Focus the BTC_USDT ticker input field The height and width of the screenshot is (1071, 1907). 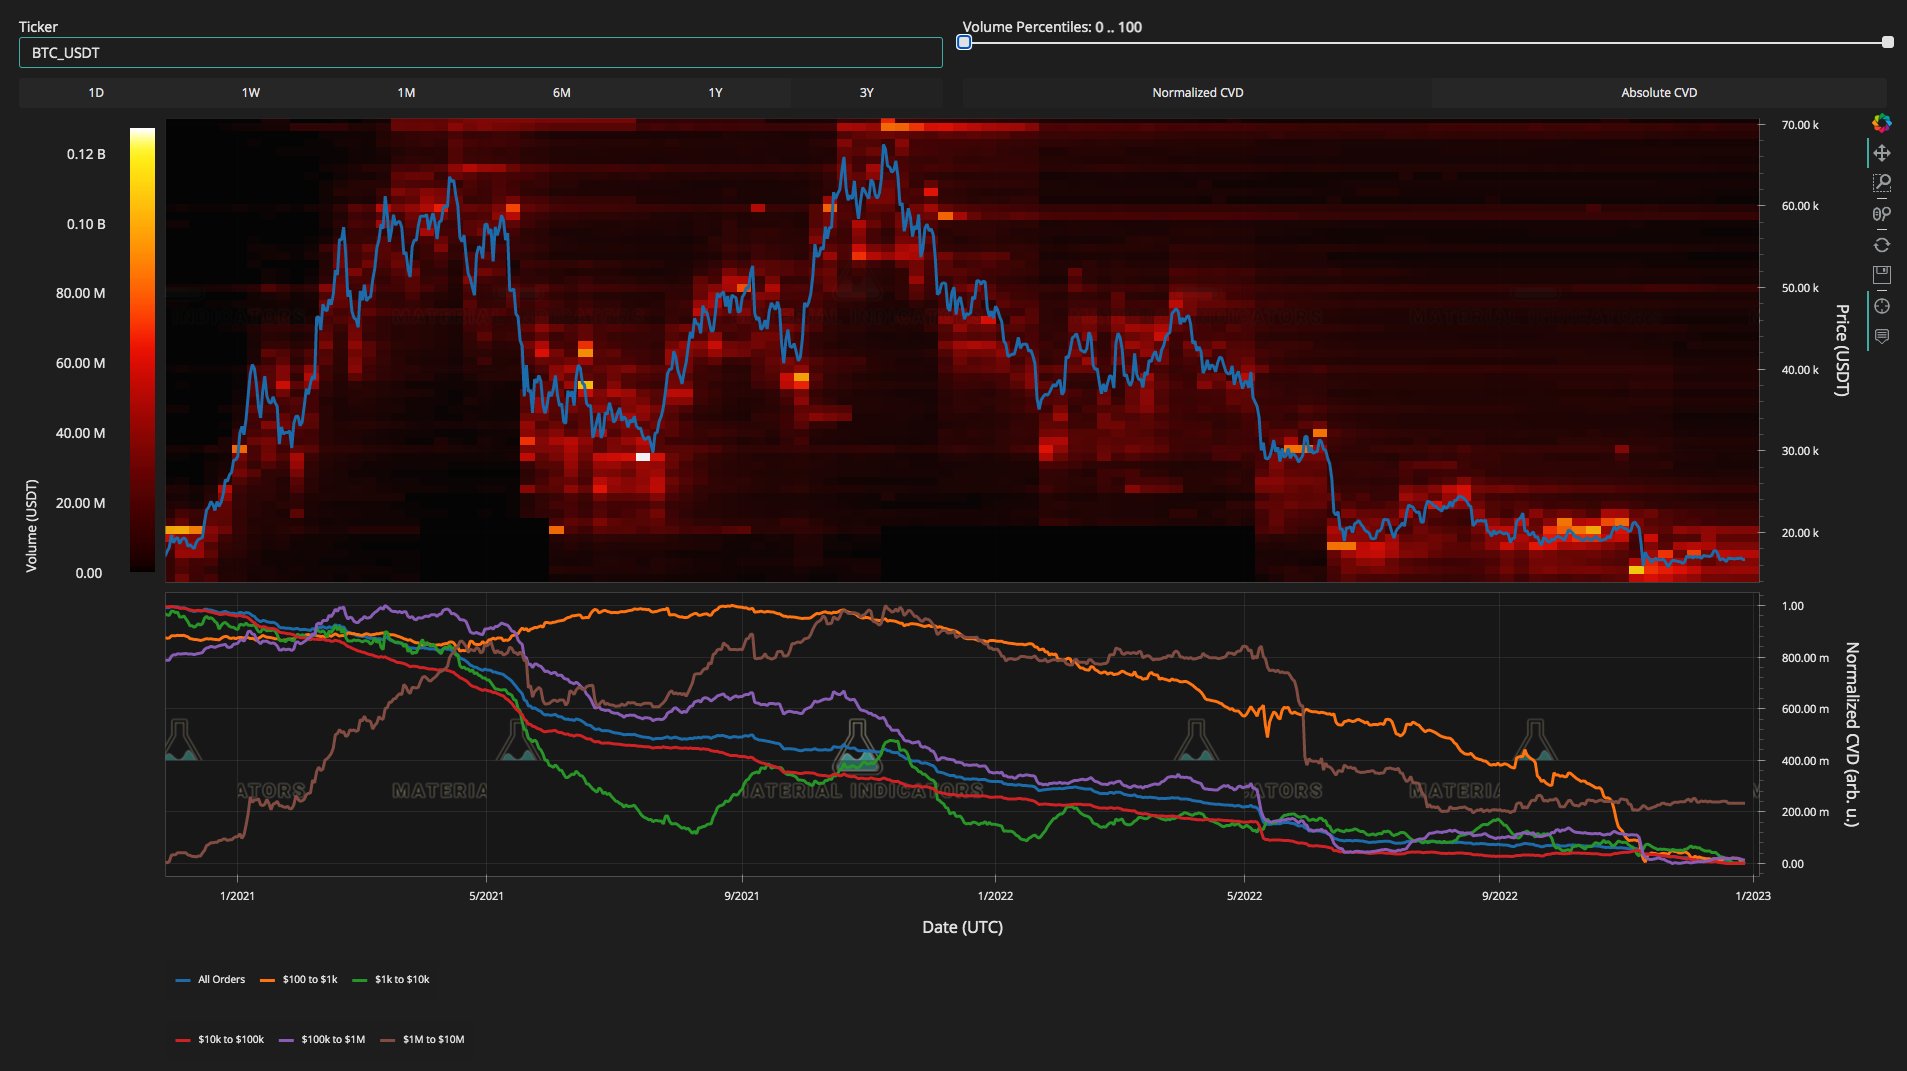tap(480, 53)
